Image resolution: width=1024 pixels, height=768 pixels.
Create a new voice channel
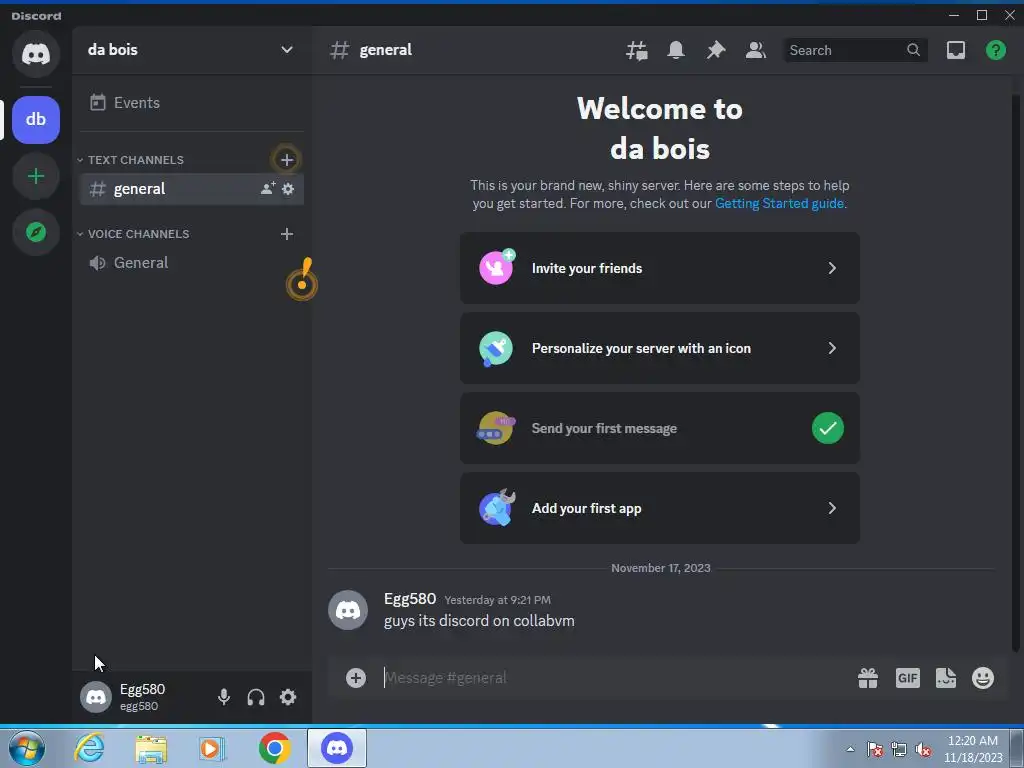(x=286, y=234)
